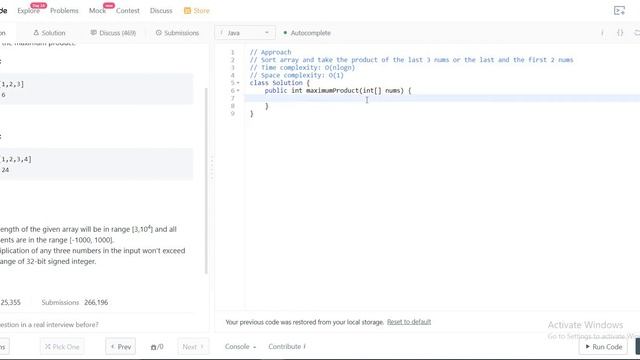Click the Solution tab flask icon
This screenshot has width=640, height=360.
(x=36, y=33)
